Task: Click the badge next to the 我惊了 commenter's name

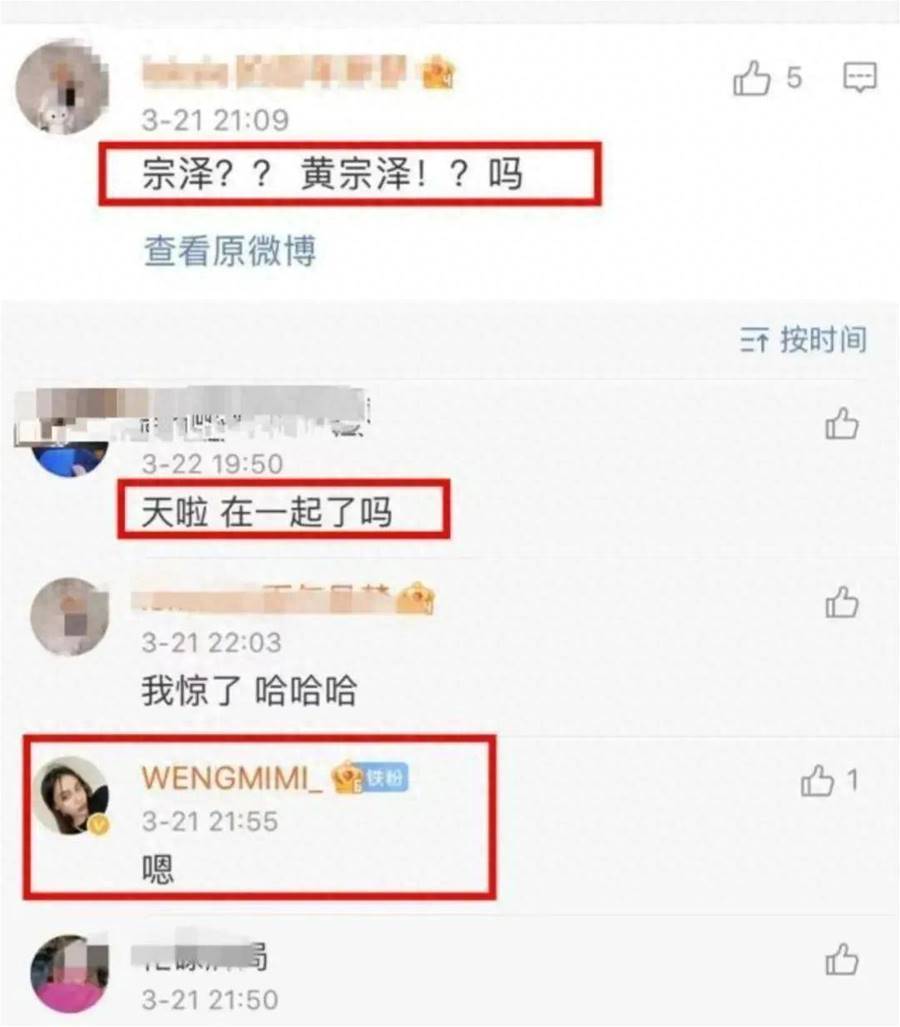Action: click(417, 598)
